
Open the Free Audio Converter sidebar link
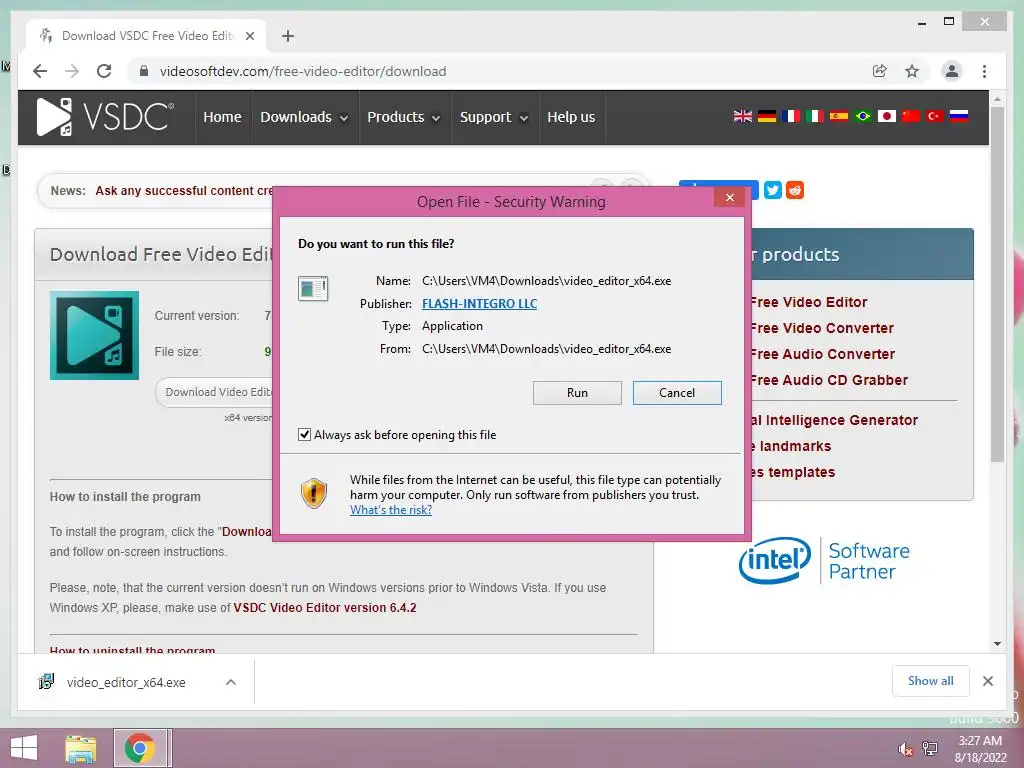click(x=822, y=355)
